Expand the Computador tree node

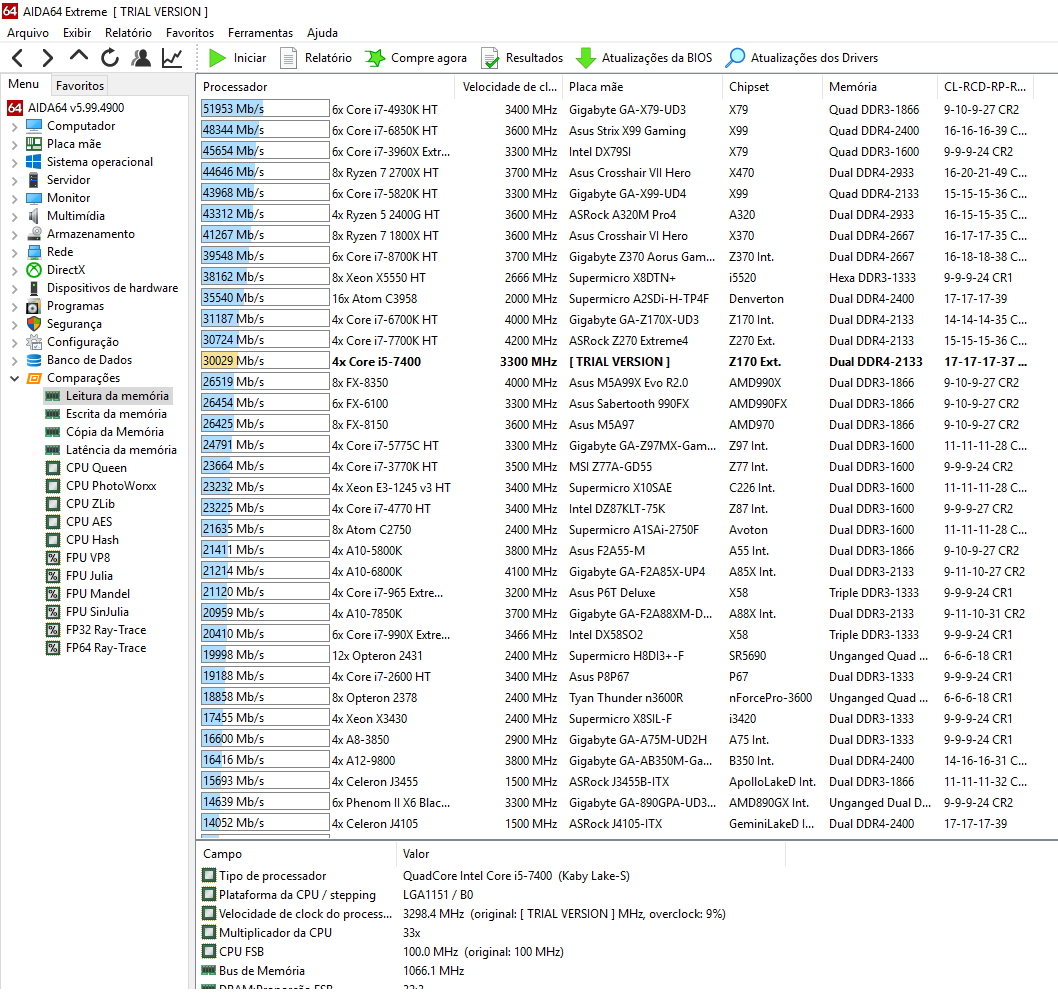[14, 126]
